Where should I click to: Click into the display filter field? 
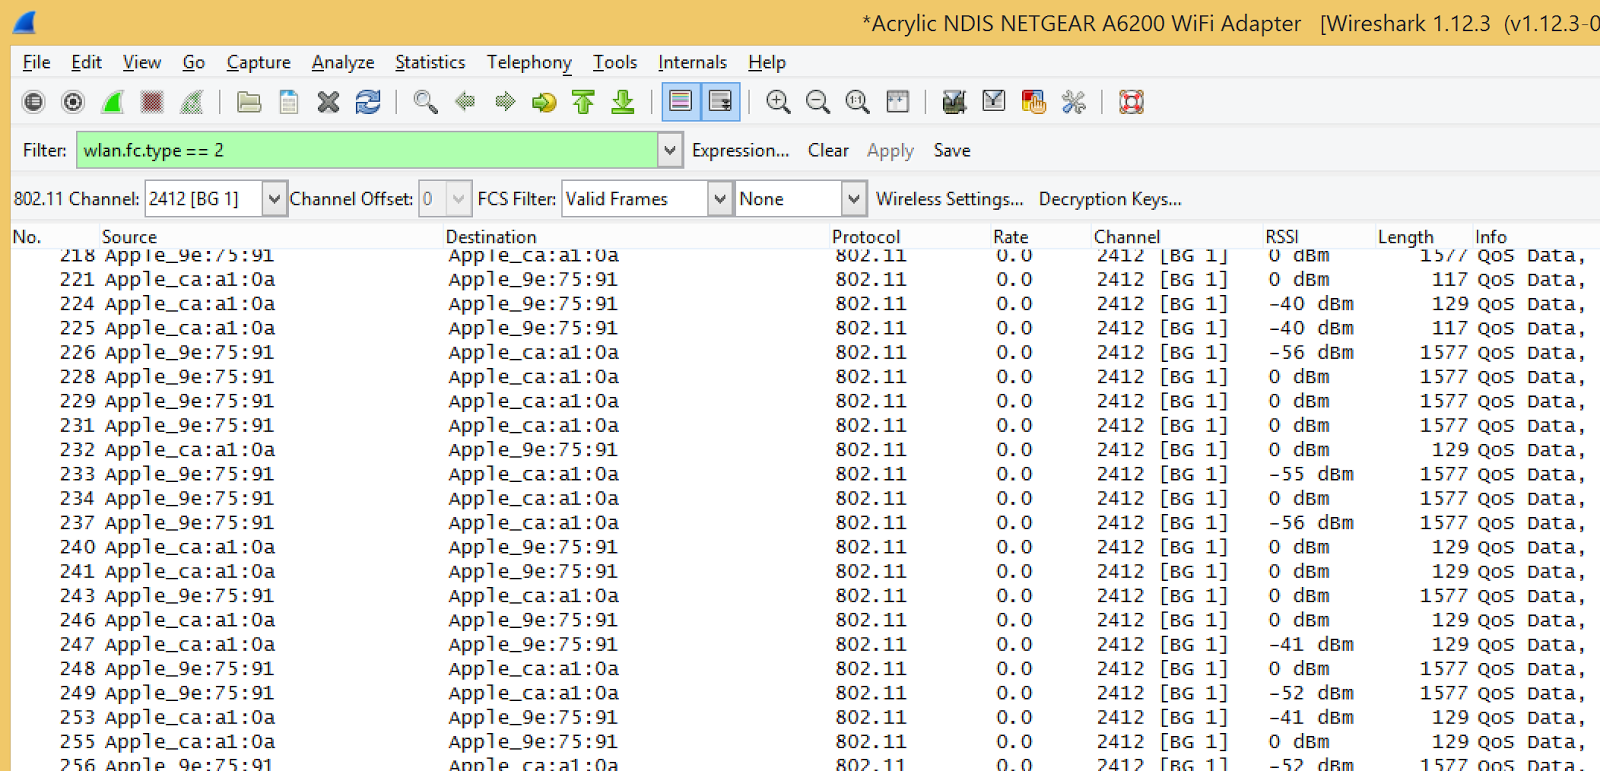367,151
